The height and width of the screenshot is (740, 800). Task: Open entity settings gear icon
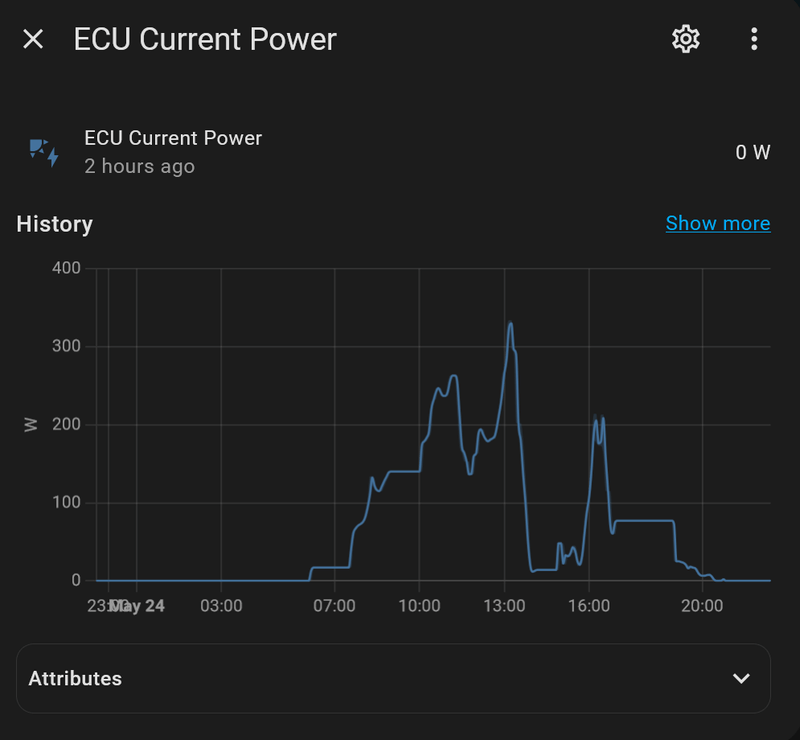(x=685, y=39)
